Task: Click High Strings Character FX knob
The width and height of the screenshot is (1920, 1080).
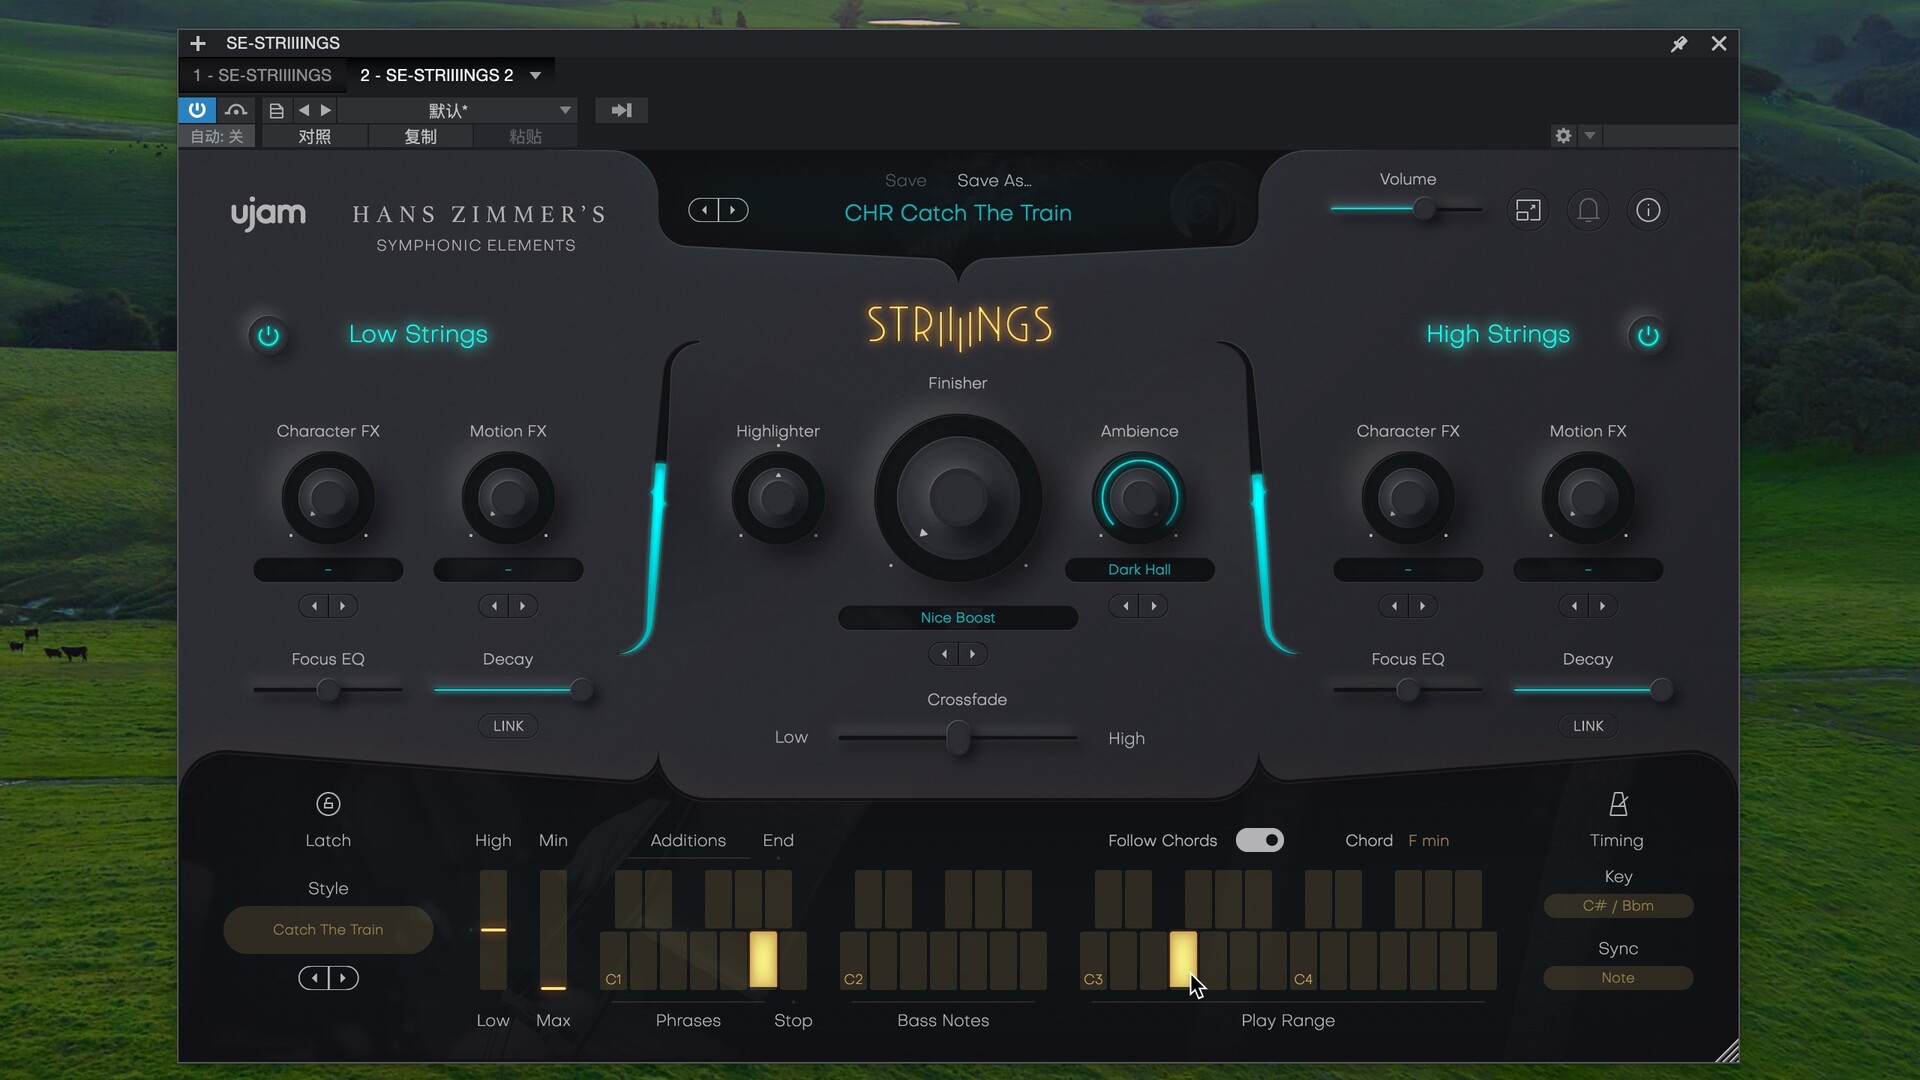Action: pos(1408,497)
